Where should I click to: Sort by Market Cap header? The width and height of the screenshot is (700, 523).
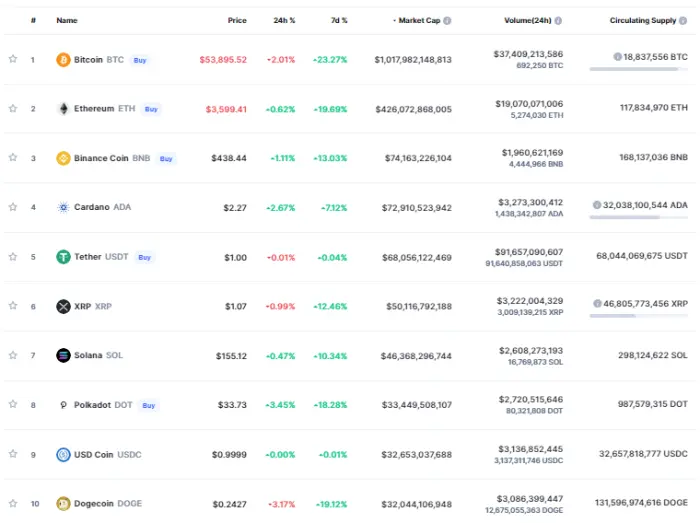pyautogui.click(x=417, y=21)
